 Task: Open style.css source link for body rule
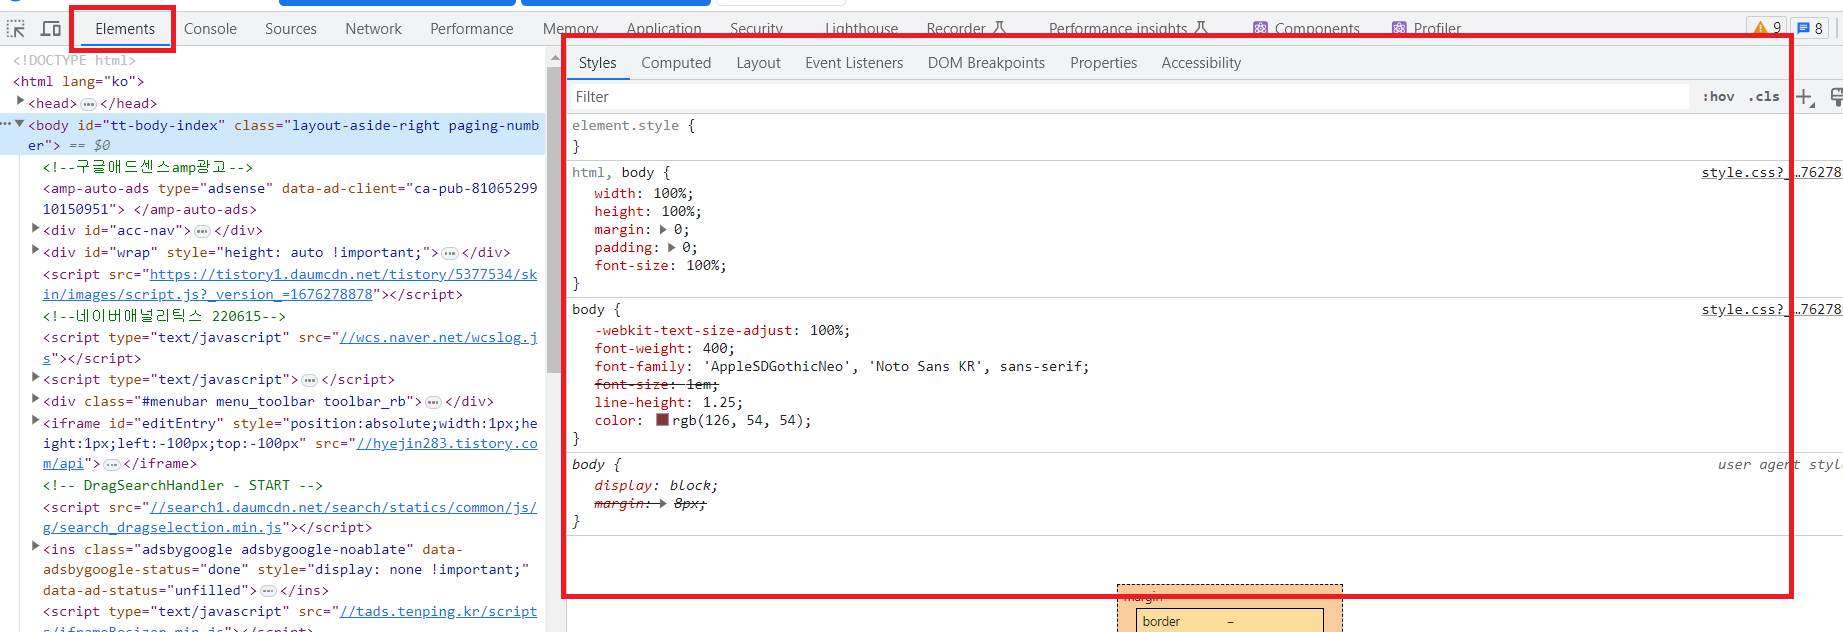coord(1771,310)
